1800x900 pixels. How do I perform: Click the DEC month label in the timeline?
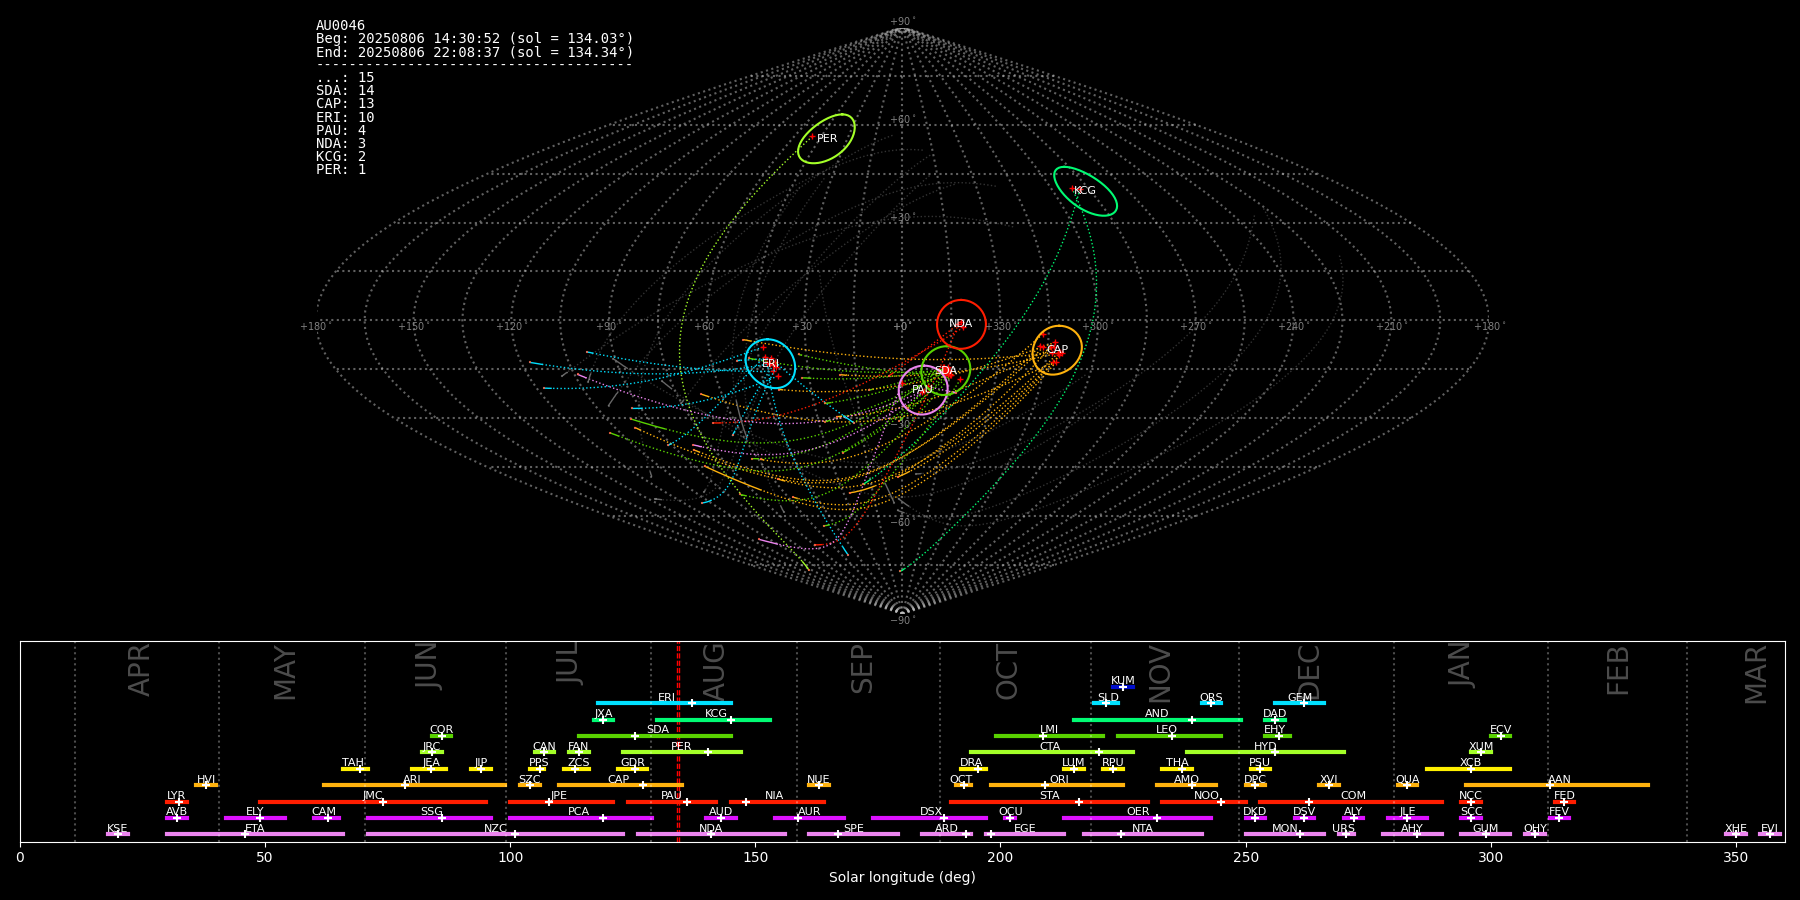click(x=1309, y=672)
